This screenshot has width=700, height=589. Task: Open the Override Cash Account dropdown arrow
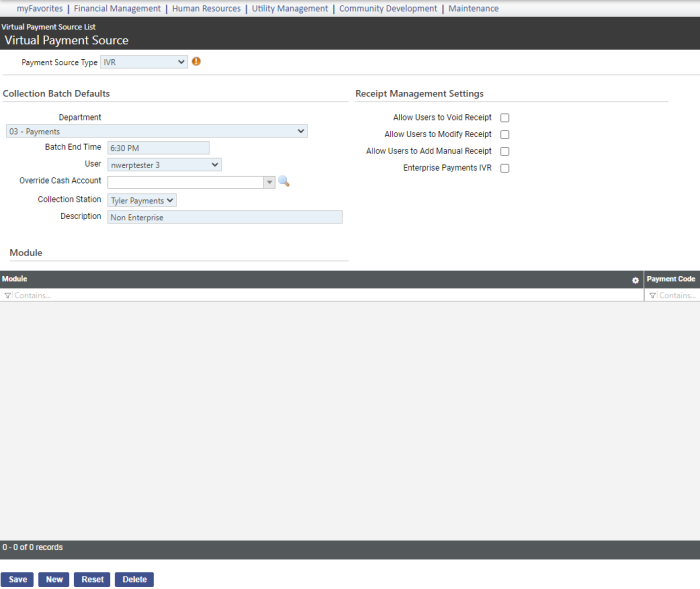click(269, 182)
